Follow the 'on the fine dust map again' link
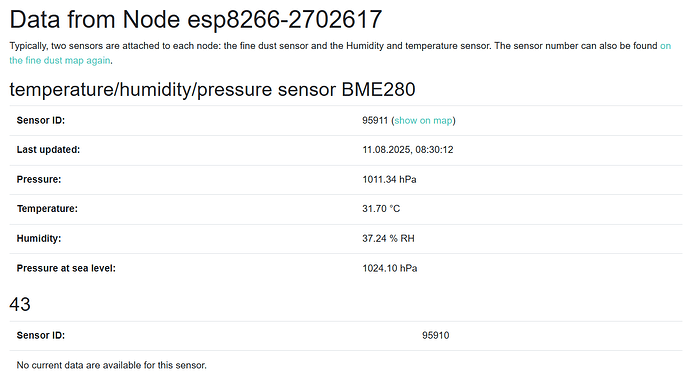This screenshot has width=690, height=376. [x=60, y=60]
